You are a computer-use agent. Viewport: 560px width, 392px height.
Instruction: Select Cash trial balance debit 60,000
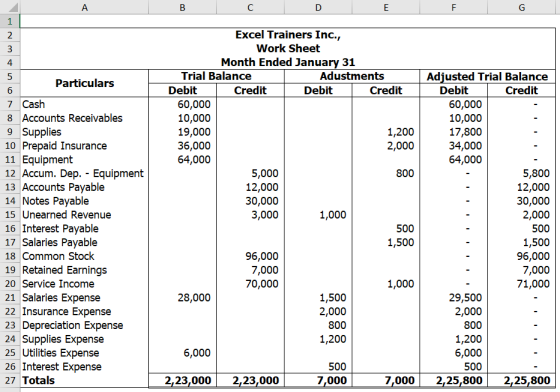(182, 104)
